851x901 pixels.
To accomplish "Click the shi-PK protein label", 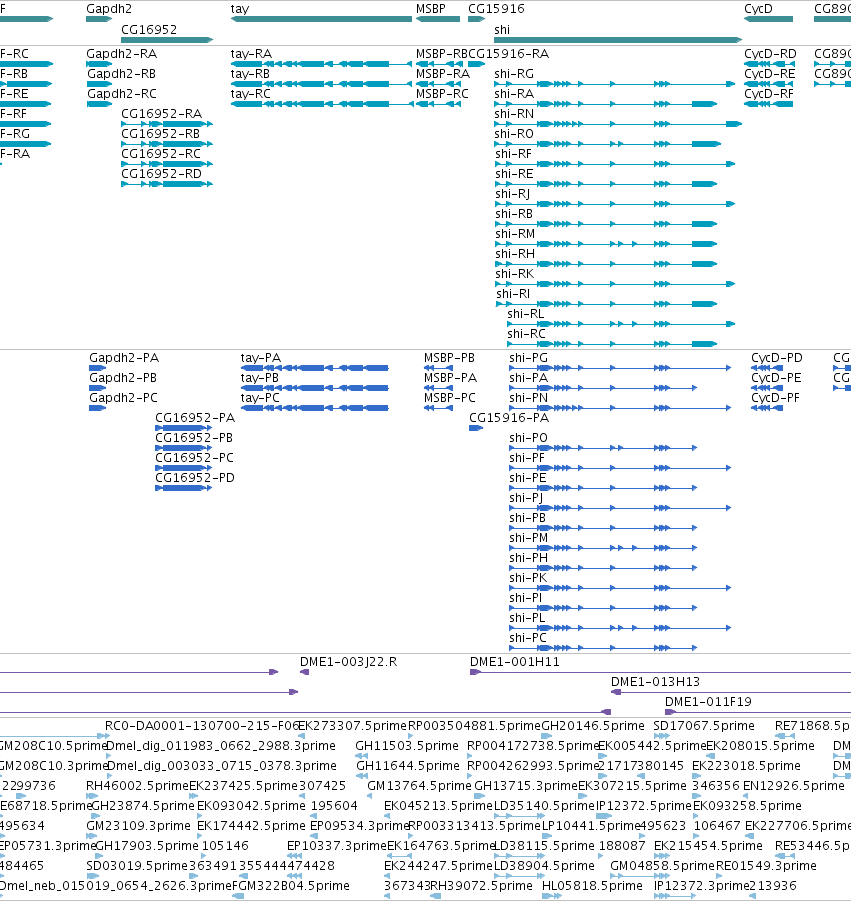I will [527, 578].
